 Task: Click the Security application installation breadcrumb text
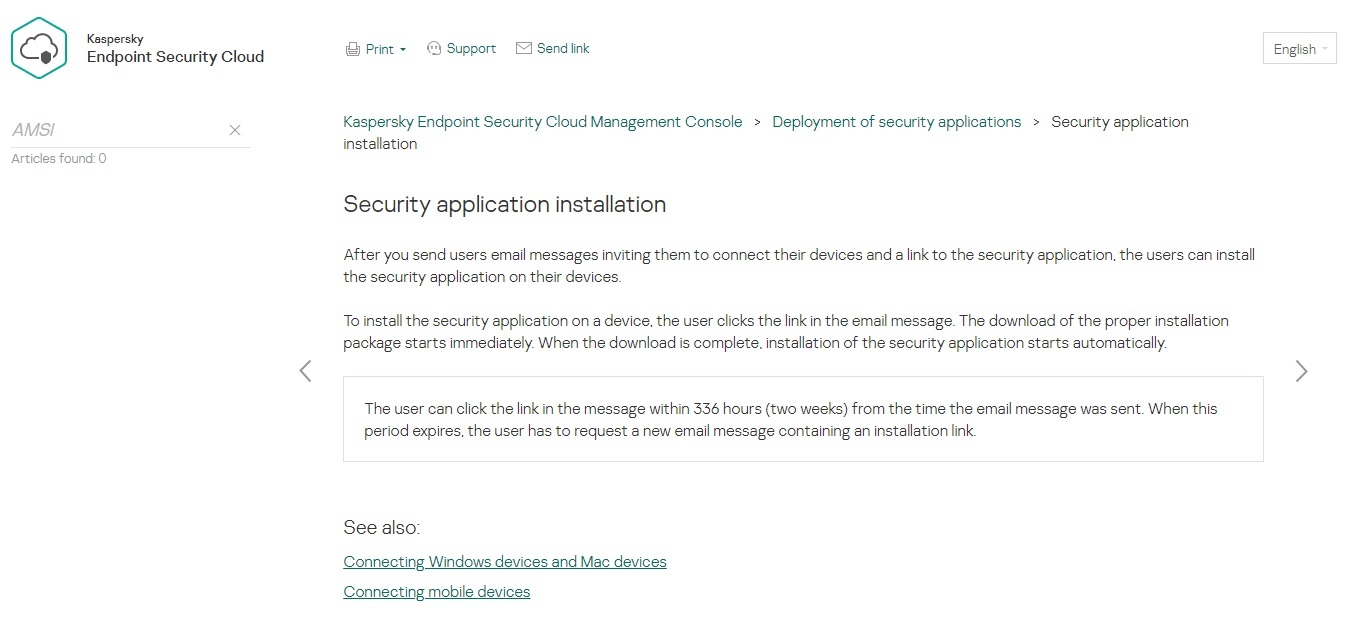click(x=766, y=133)
